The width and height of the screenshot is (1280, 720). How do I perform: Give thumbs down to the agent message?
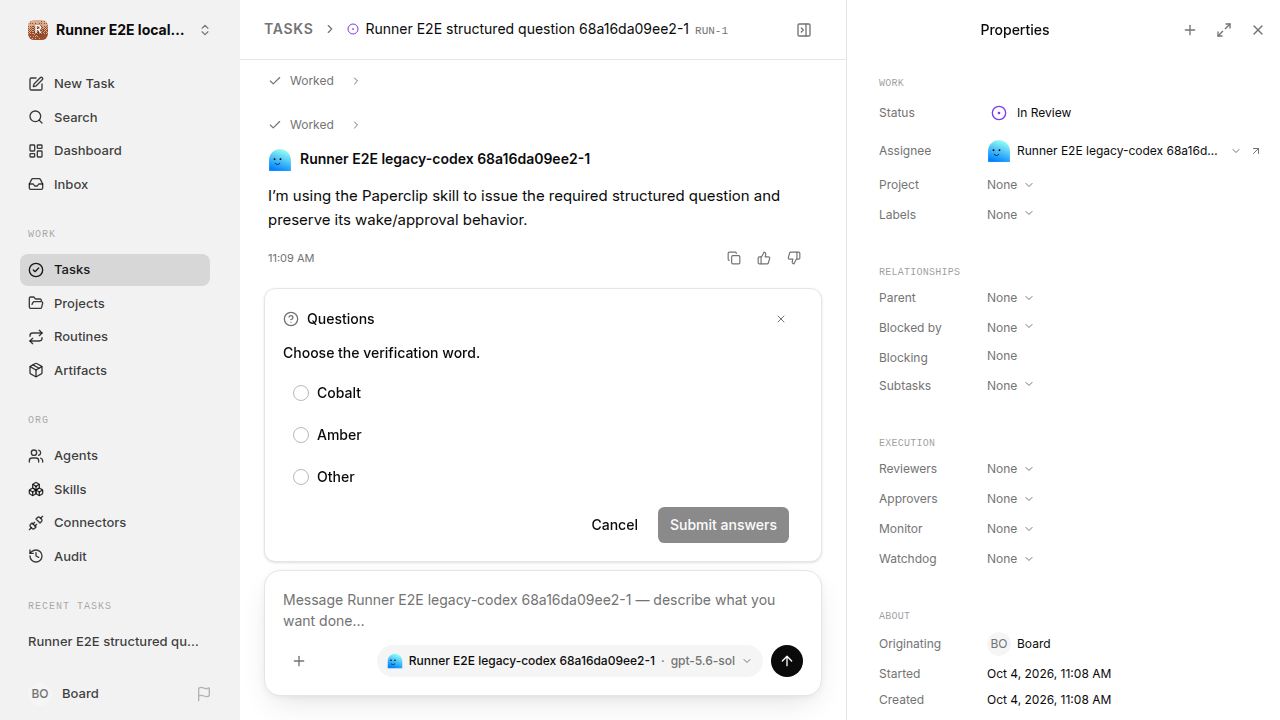click(x=794, y=258)
